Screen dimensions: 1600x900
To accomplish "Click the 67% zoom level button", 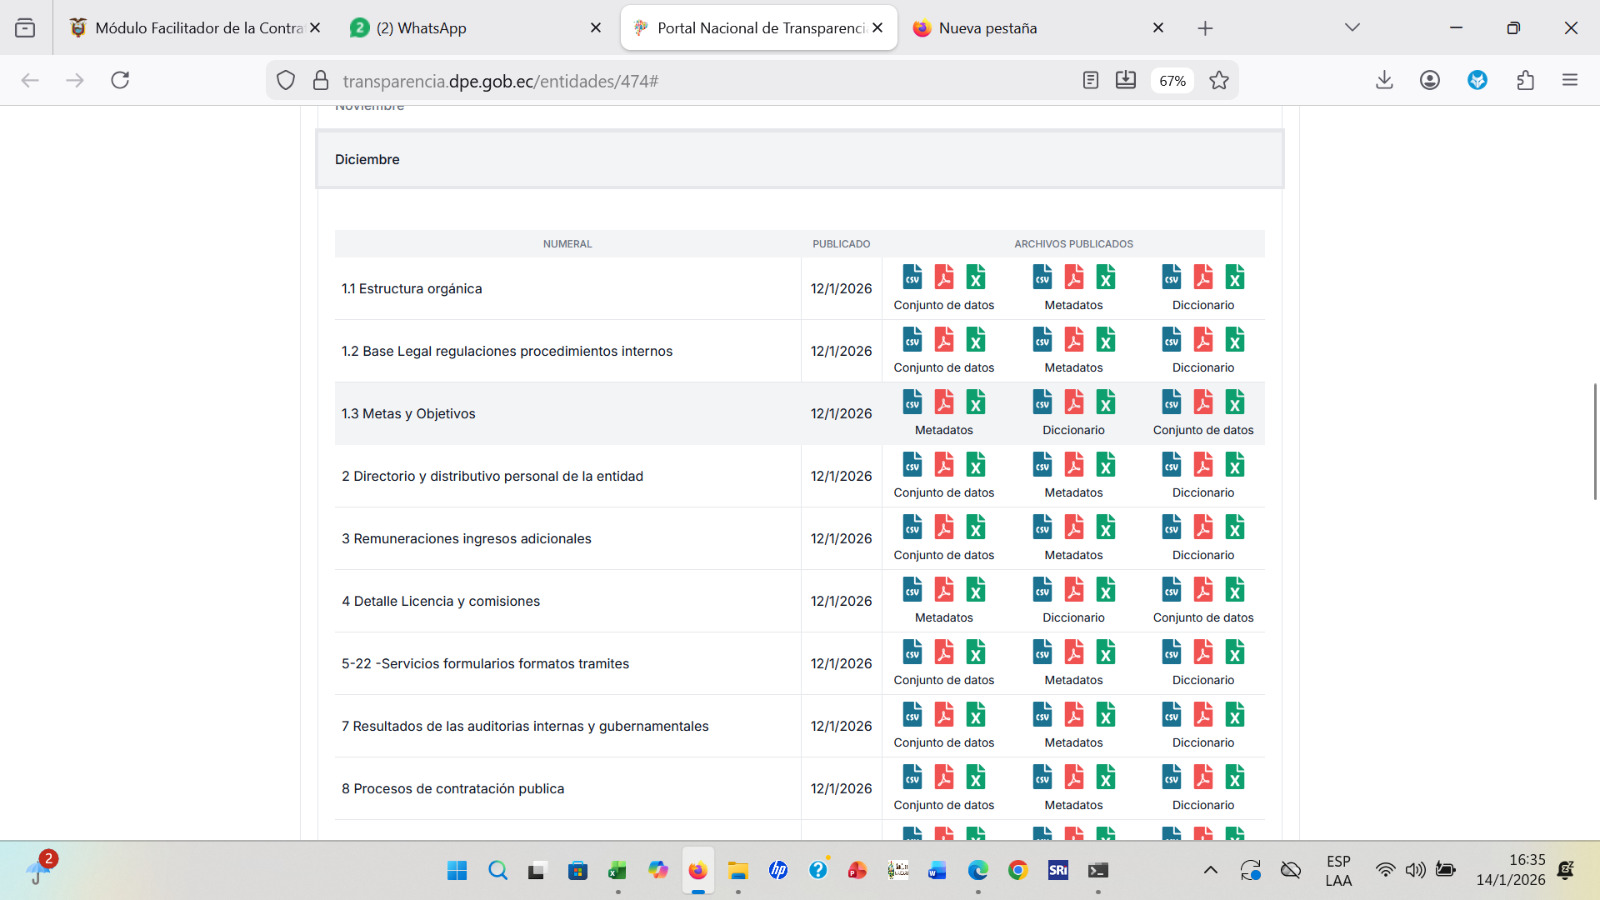I will pos(1172,81).
